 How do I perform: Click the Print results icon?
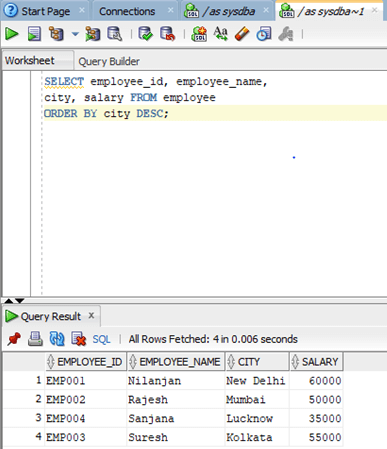35,339
